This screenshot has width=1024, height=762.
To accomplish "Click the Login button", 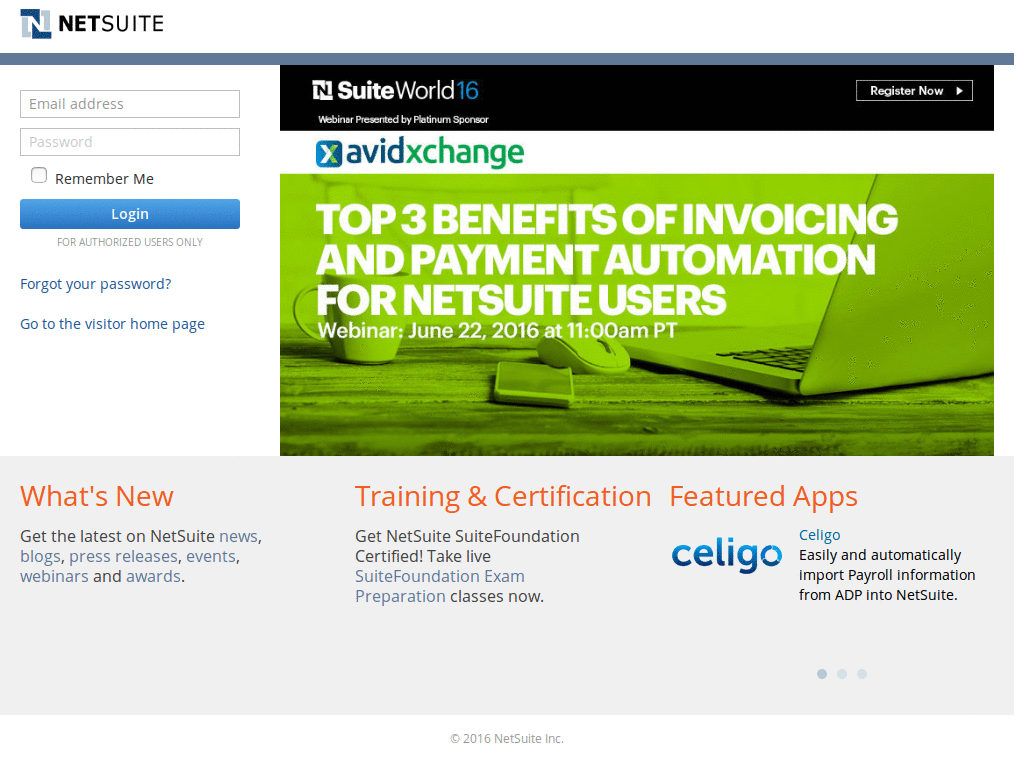I will point(129,213).
